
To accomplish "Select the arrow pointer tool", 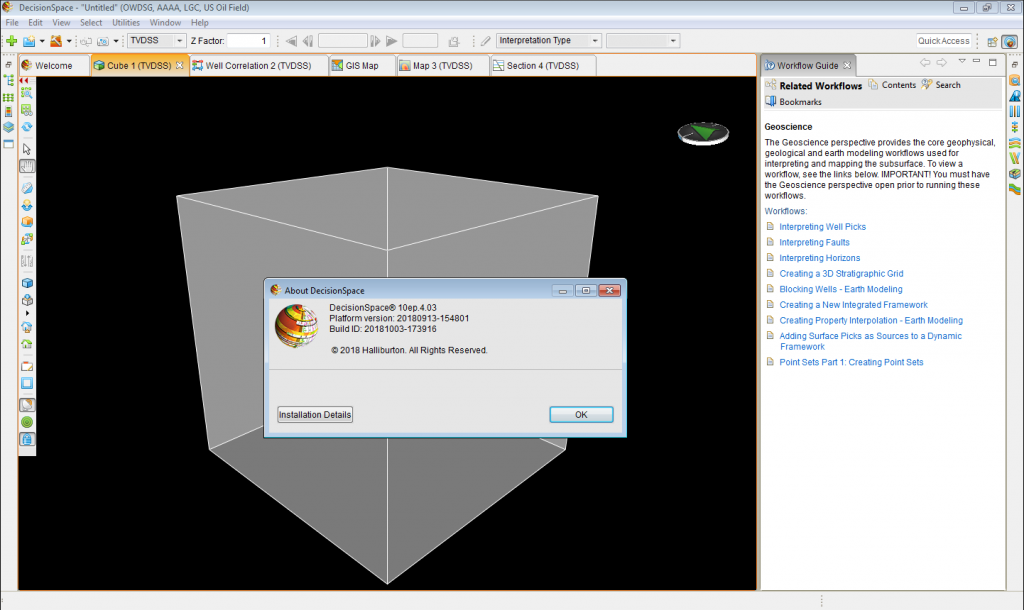I will (x=27, y=149).
